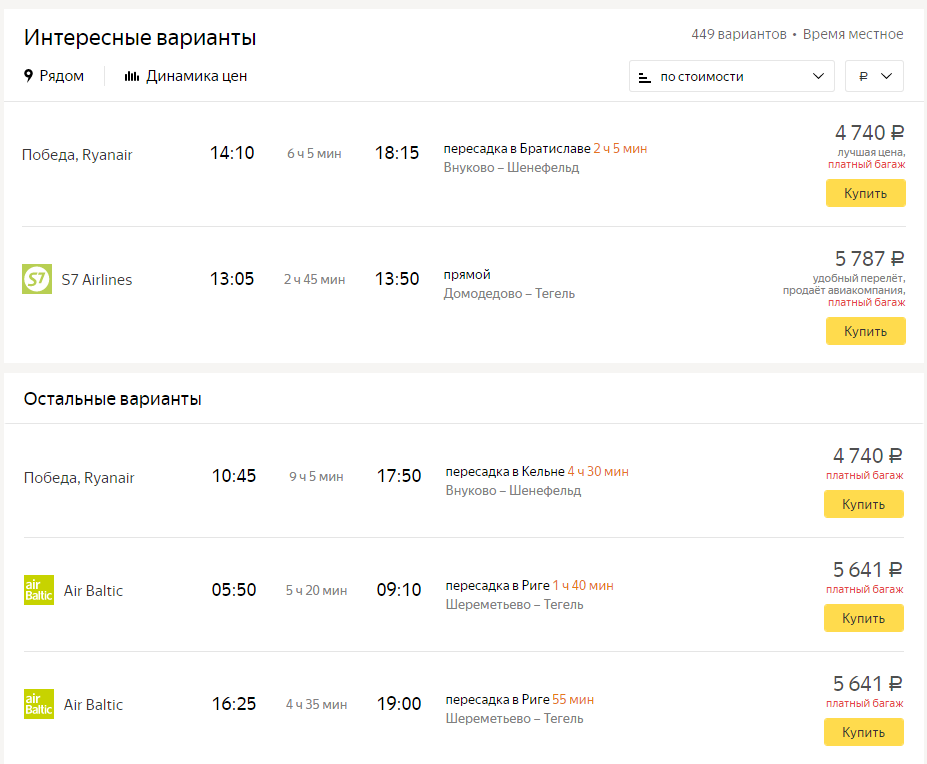Click the chevron arrow of the sort dropdown
This screenshot has height=764, width=927.
tap(818, 76)
